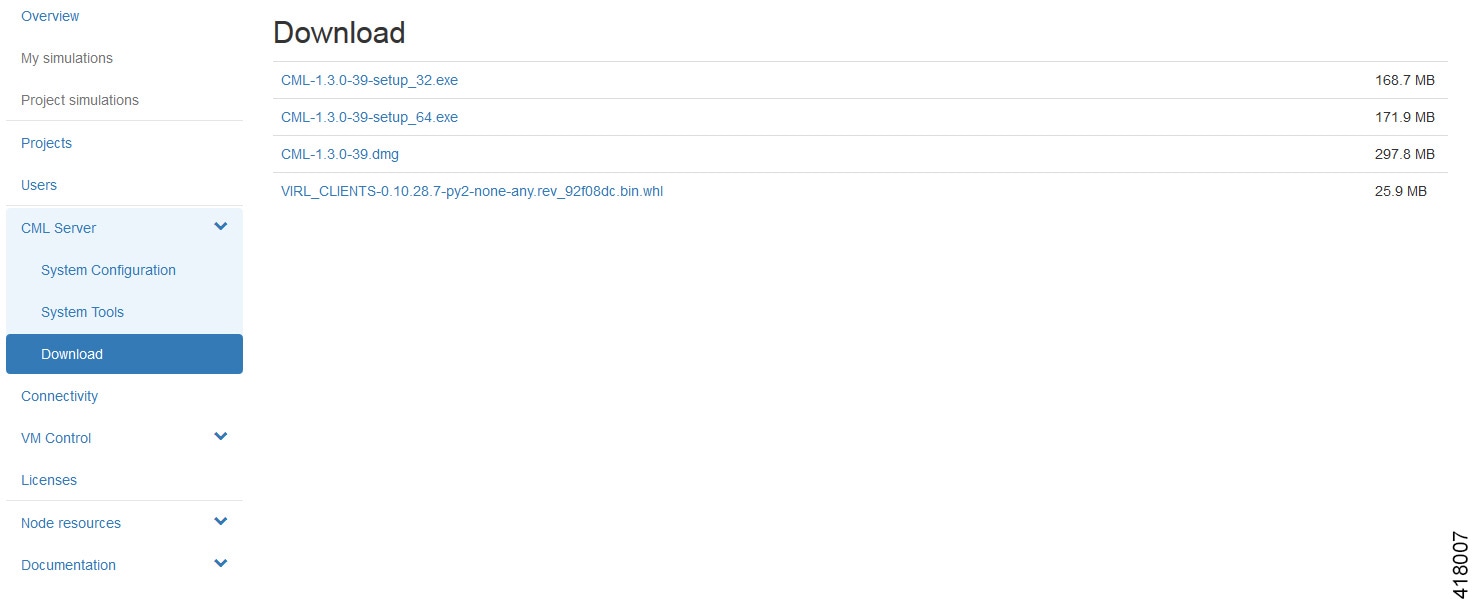The image size is (1473, 604).
Task: Expand the Node resources chevron
Action: click(x=221, y=522)
